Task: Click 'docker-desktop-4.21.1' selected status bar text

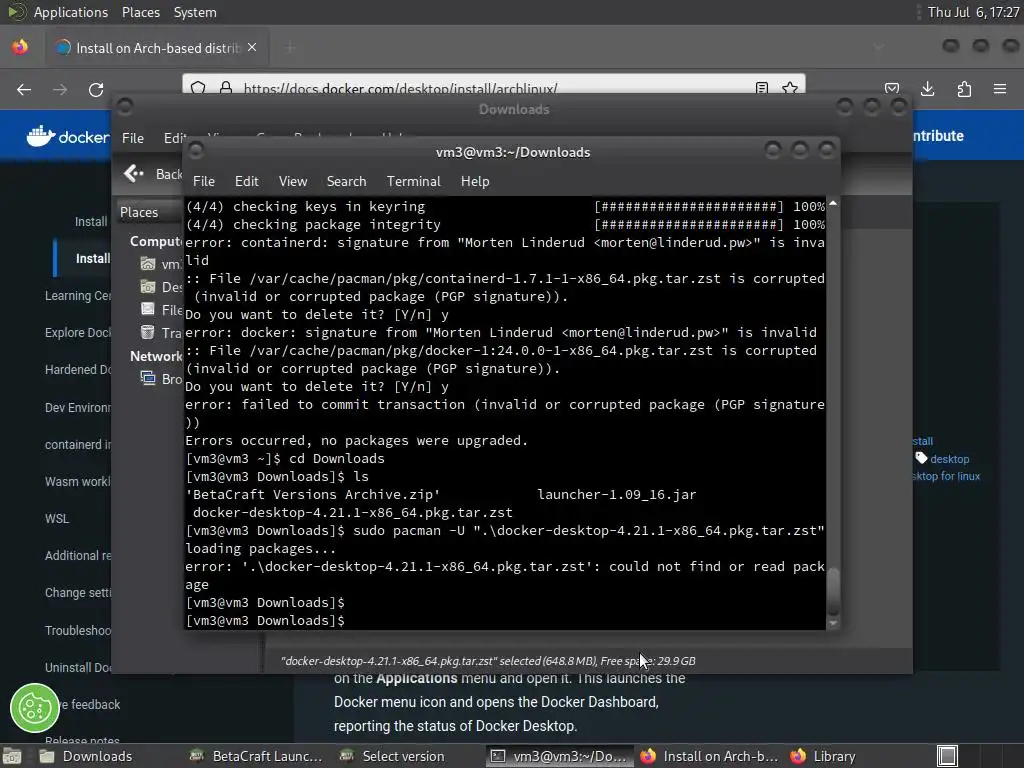Action: pos(488,661)
